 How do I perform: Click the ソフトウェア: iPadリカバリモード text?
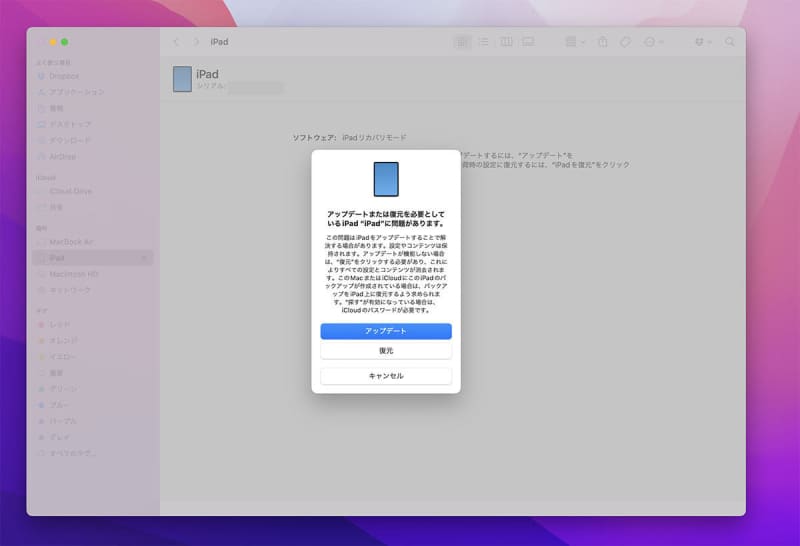349,138
